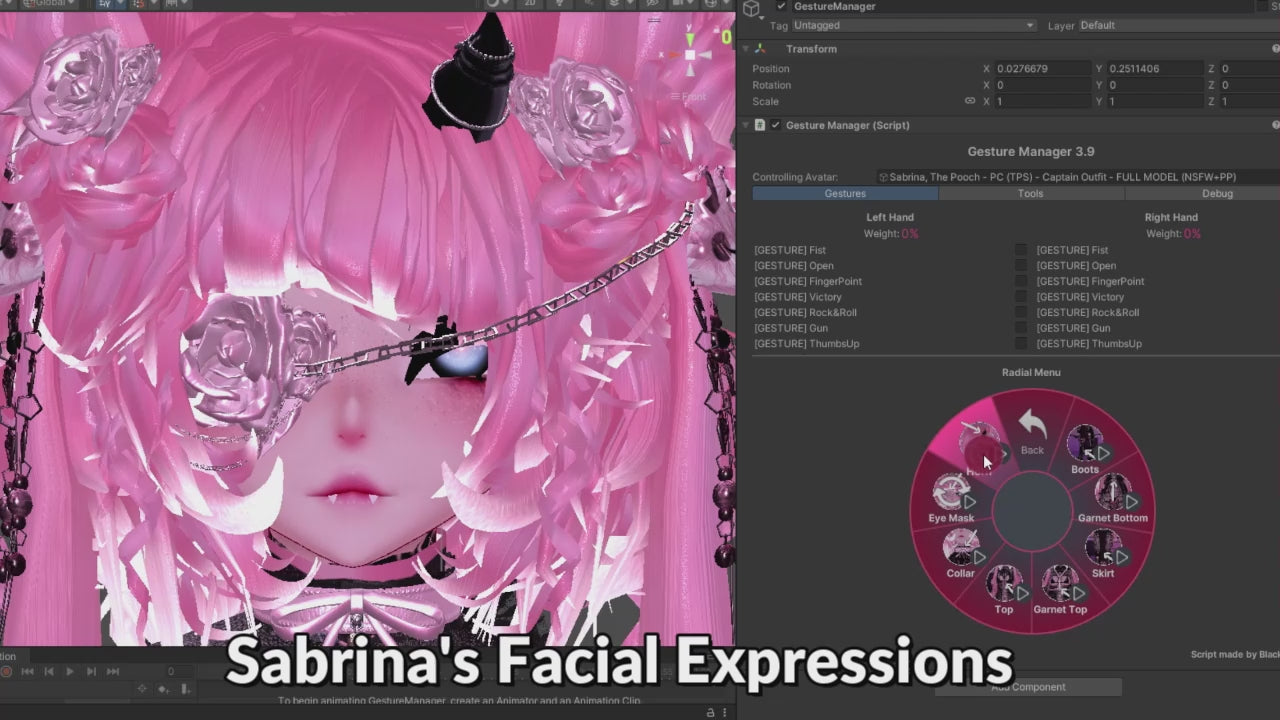Open the Top clothing radial option

1004,588
